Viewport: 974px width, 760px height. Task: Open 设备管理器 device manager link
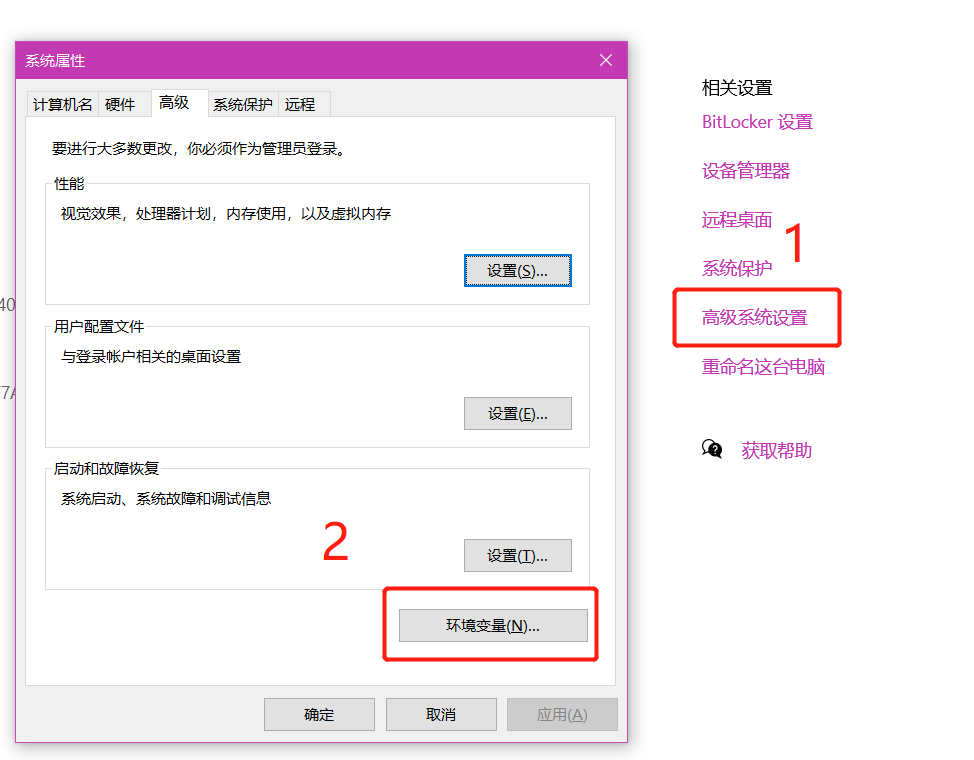(745, 171)
